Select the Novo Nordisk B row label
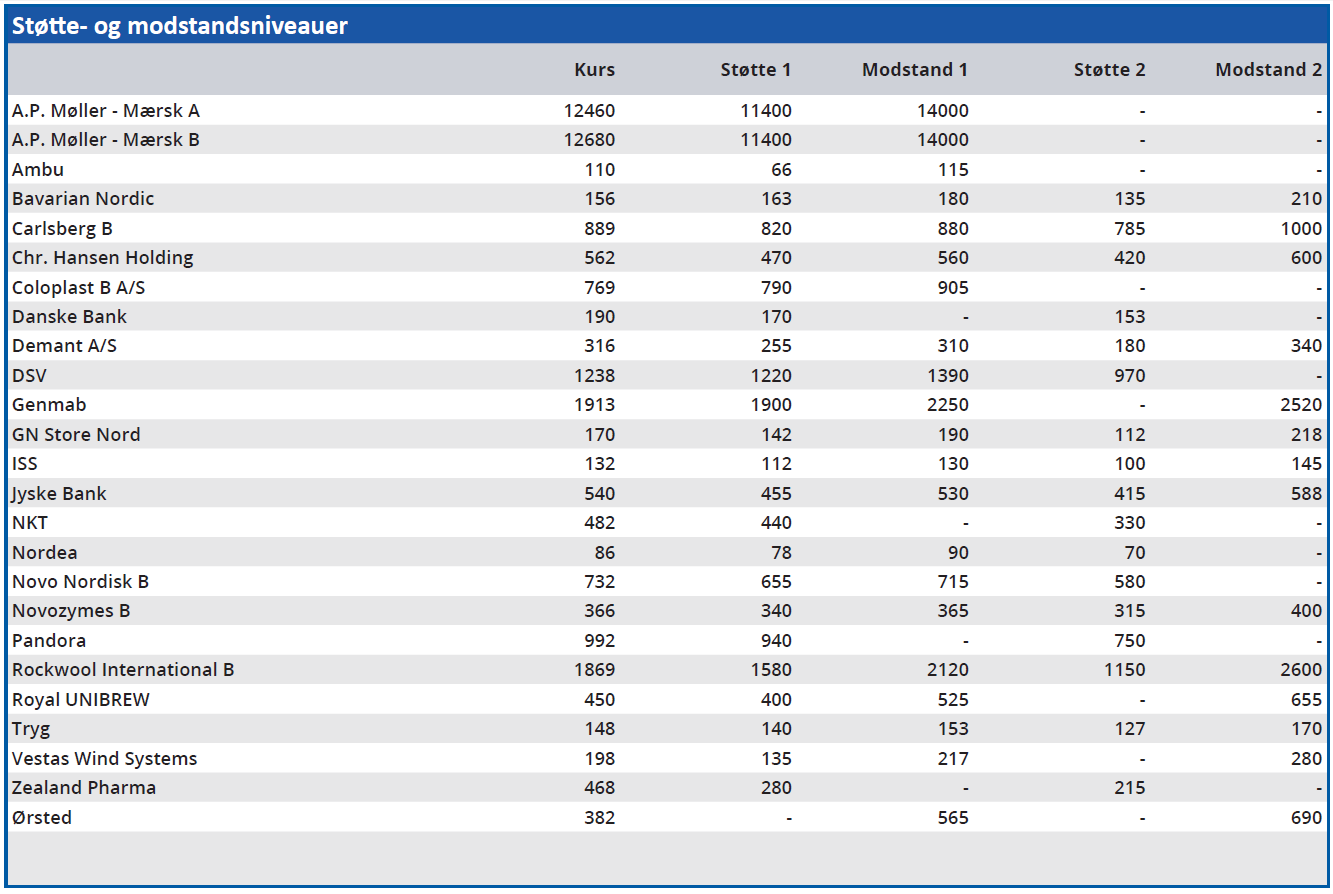 click(x=80, y=582)
